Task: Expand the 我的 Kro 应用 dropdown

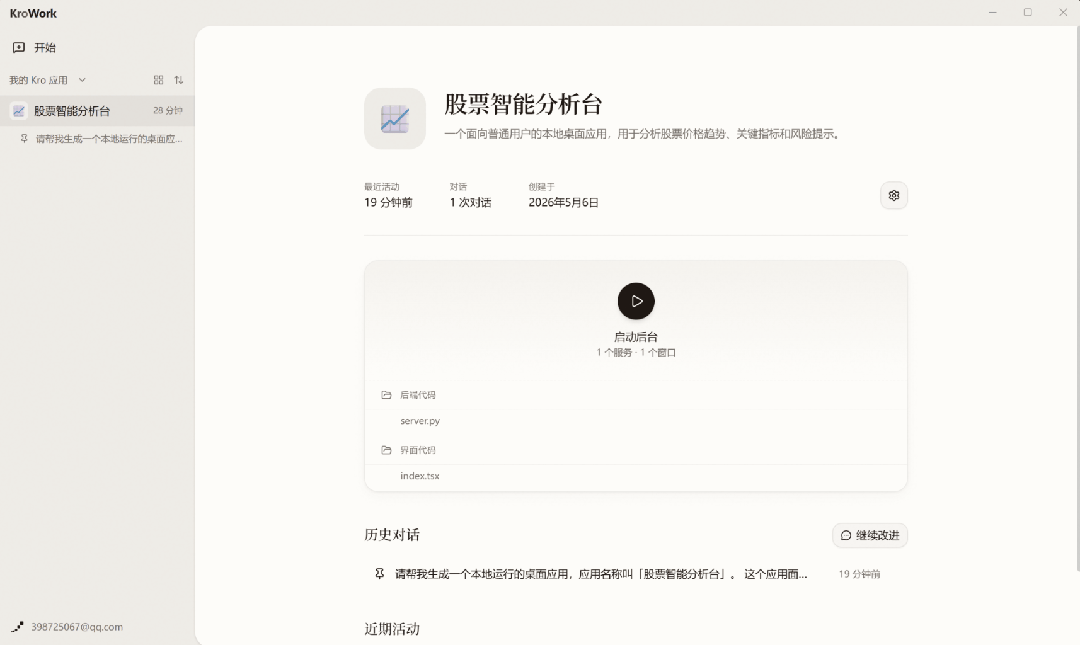Action: [x=82, y=80]
